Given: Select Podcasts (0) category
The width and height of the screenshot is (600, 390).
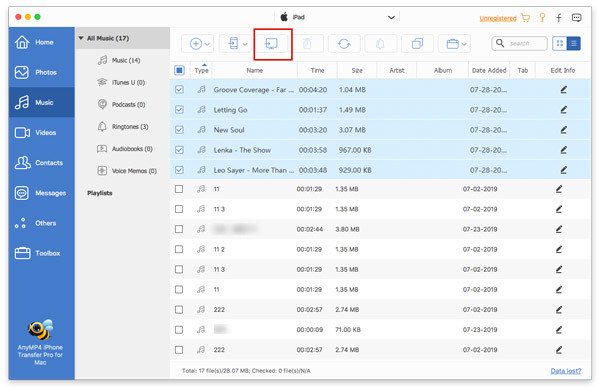Looking at the screenshot, I should click(121, 105).
